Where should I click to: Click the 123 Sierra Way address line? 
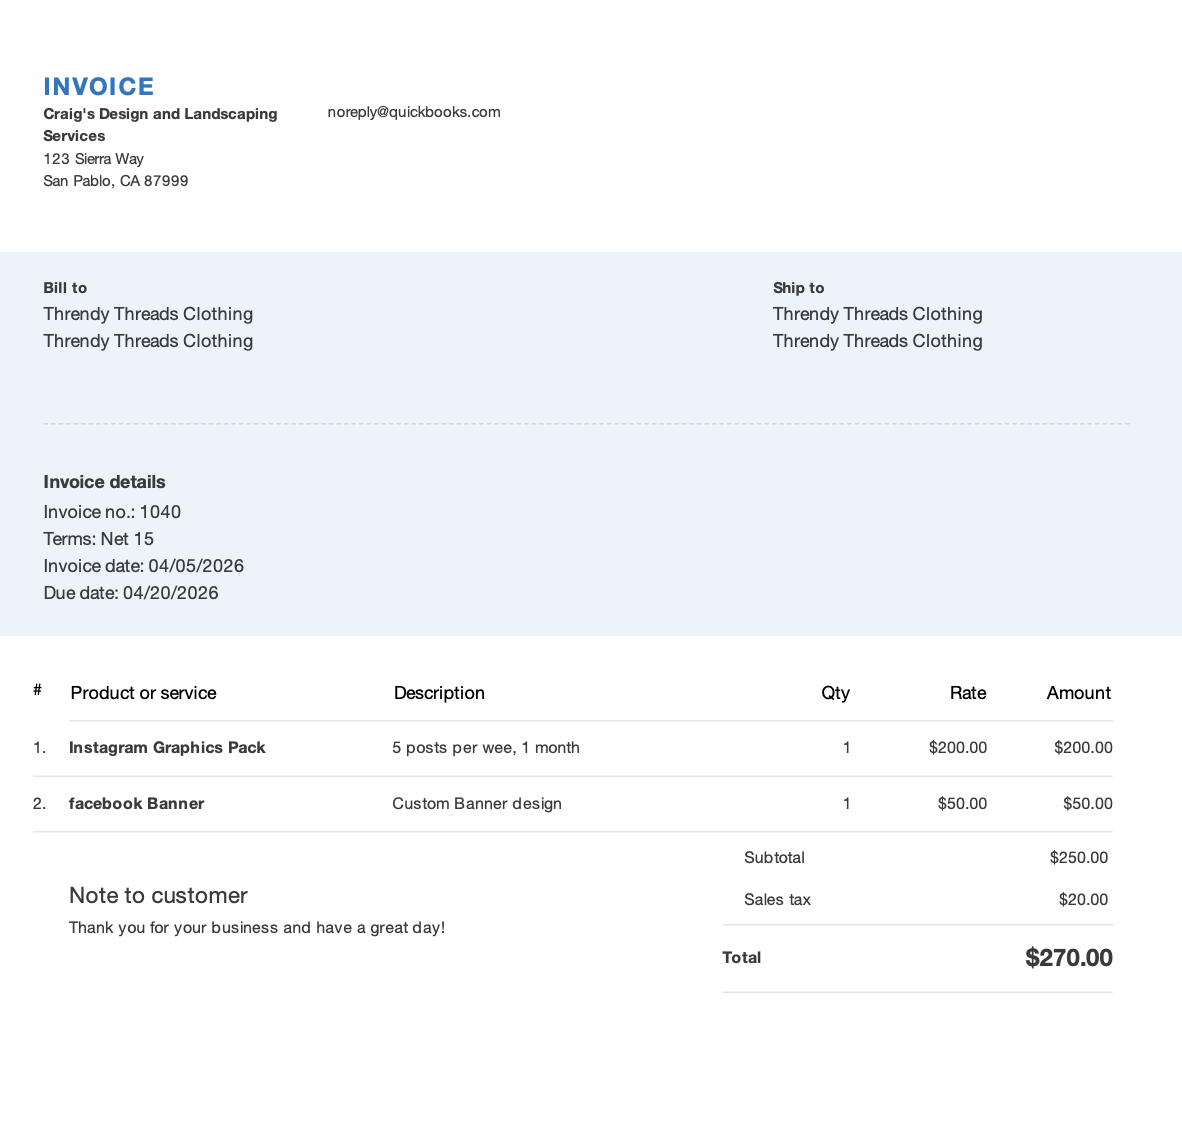[x=94, y=159]
